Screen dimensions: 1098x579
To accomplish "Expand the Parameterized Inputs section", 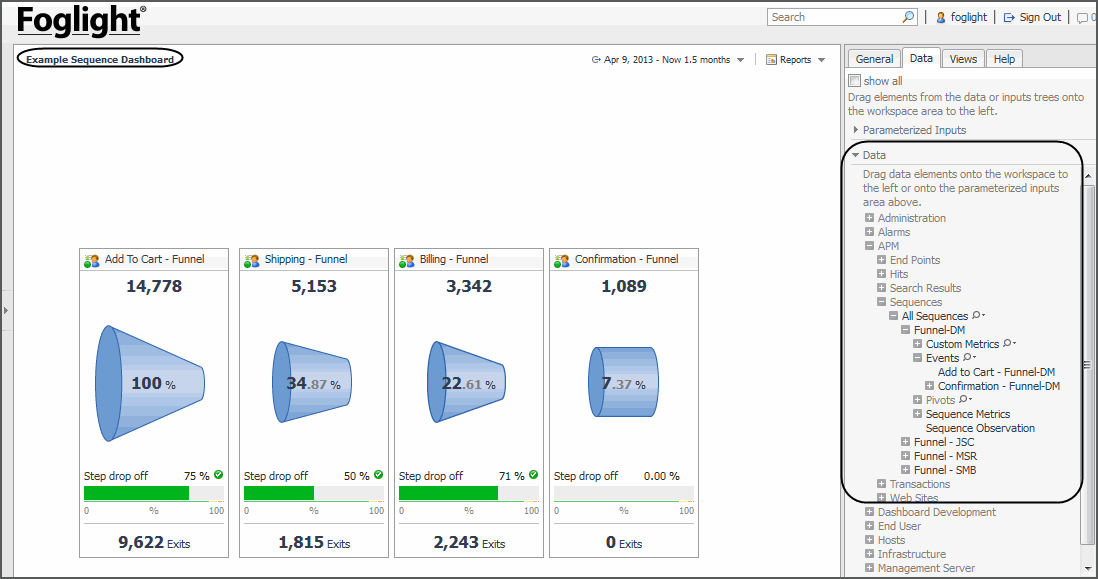I will pyautogui.click(x=856, y=130).
